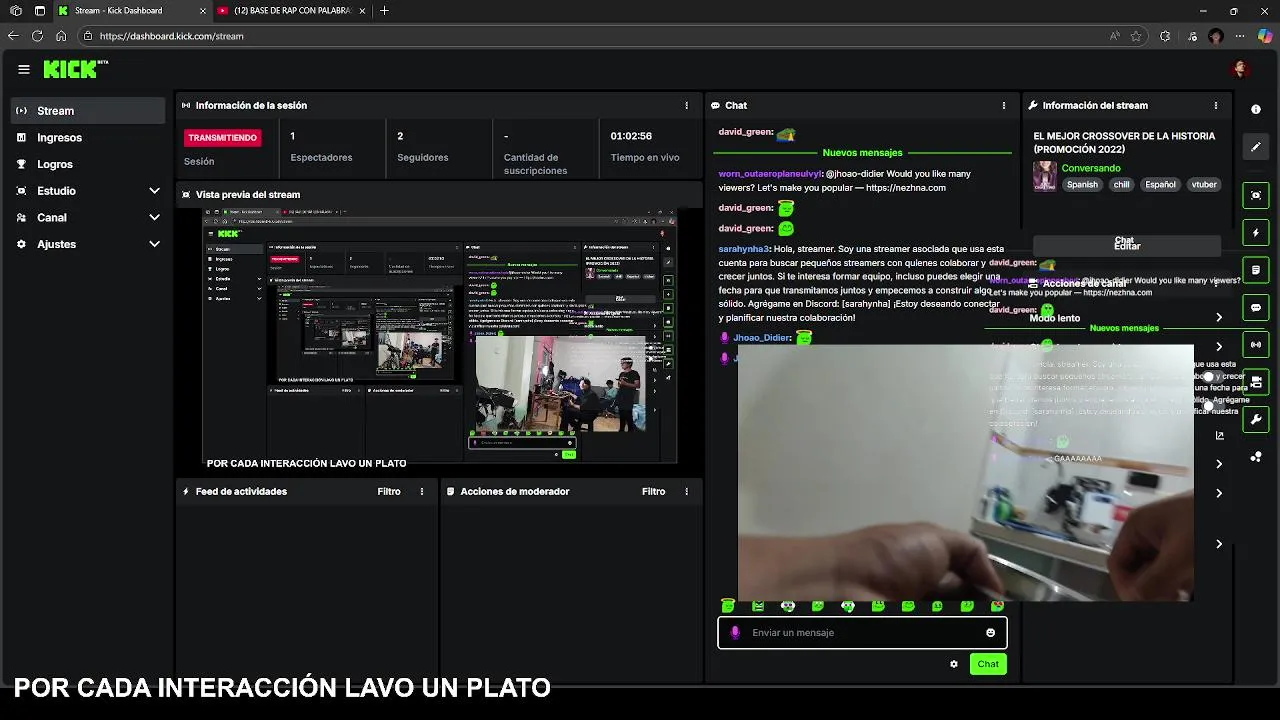Click the Conversando category link

coord(1091,168)
